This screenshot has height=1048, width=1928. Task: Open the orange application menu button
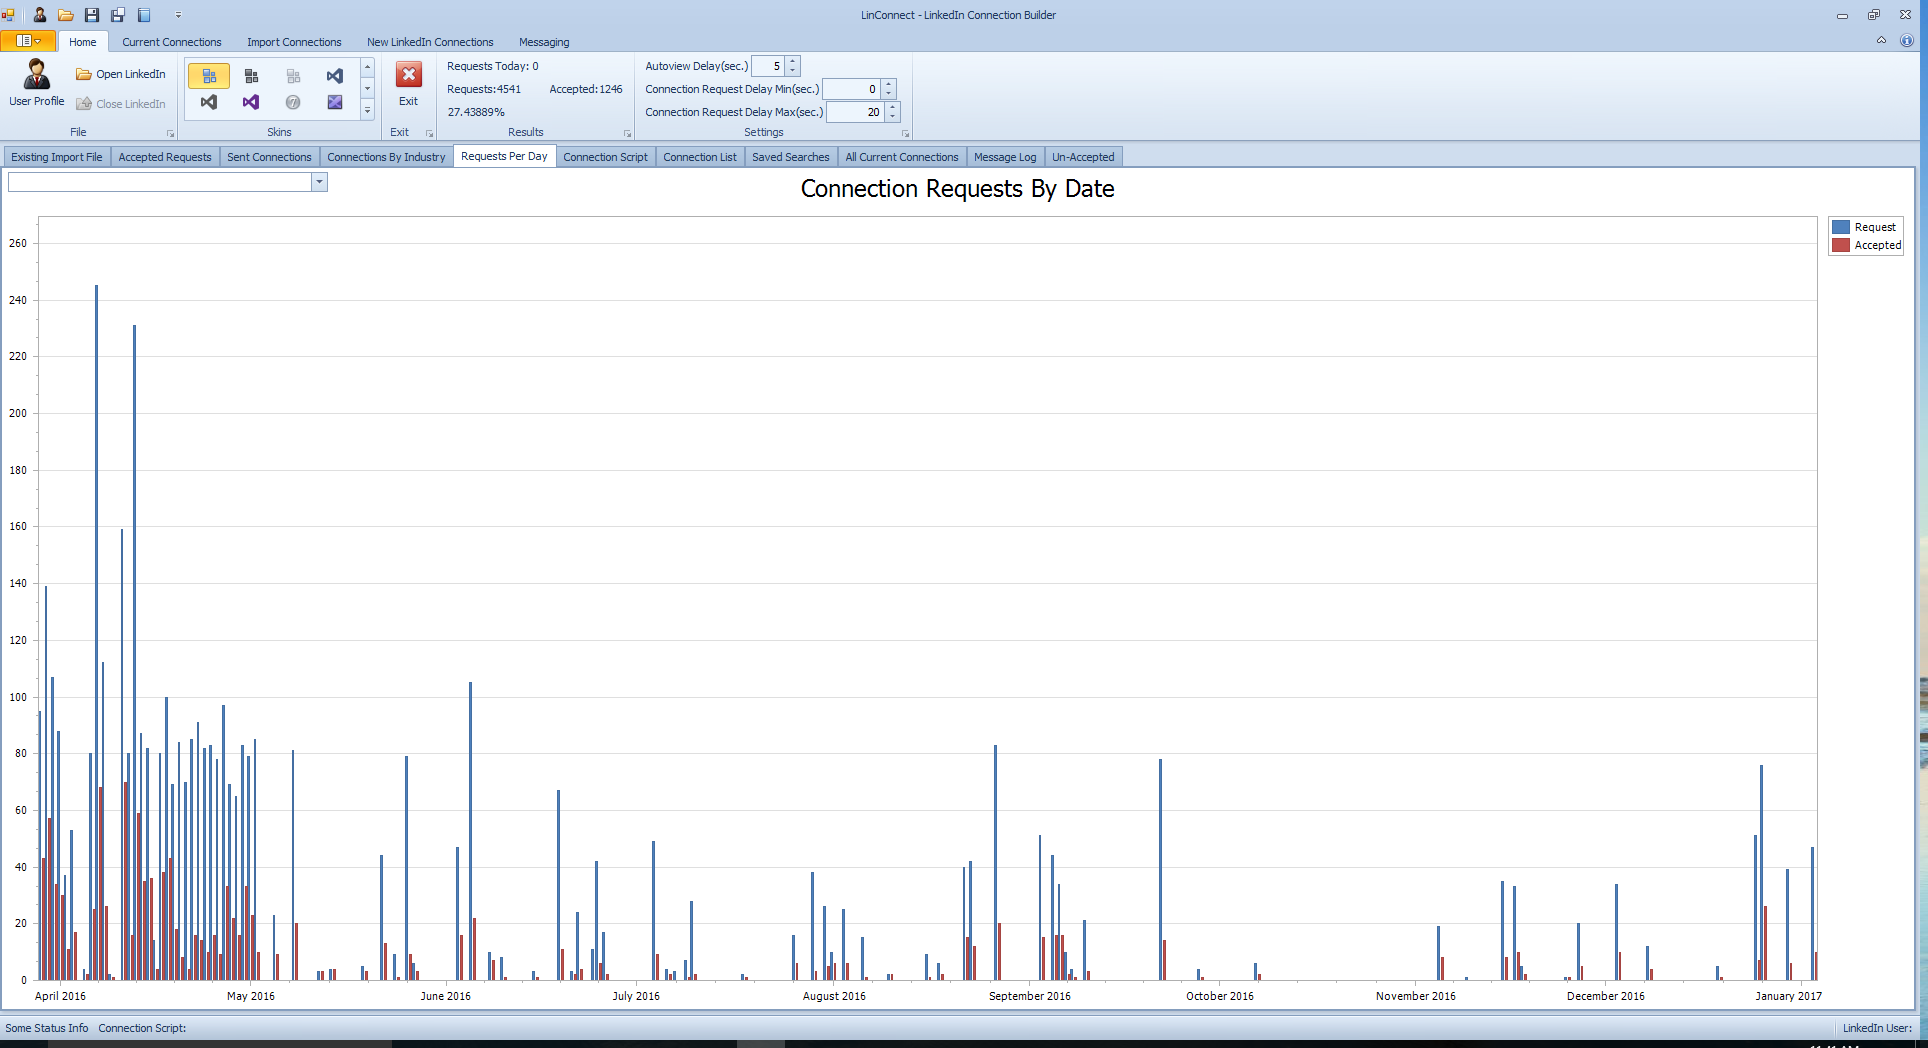pos(28,41)
